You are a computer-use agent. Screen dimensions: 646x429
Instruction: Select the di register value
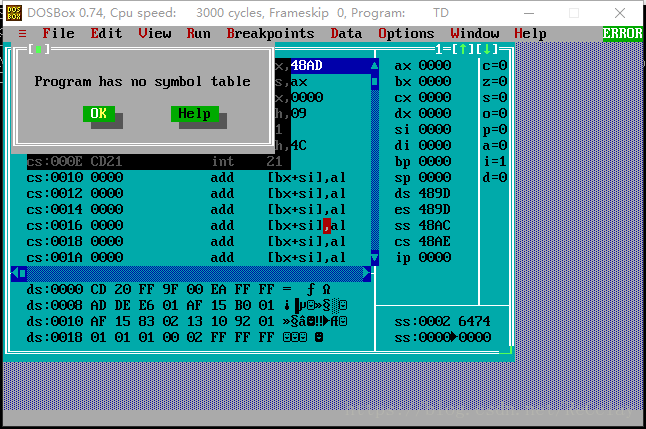click(x=435, y=145)
